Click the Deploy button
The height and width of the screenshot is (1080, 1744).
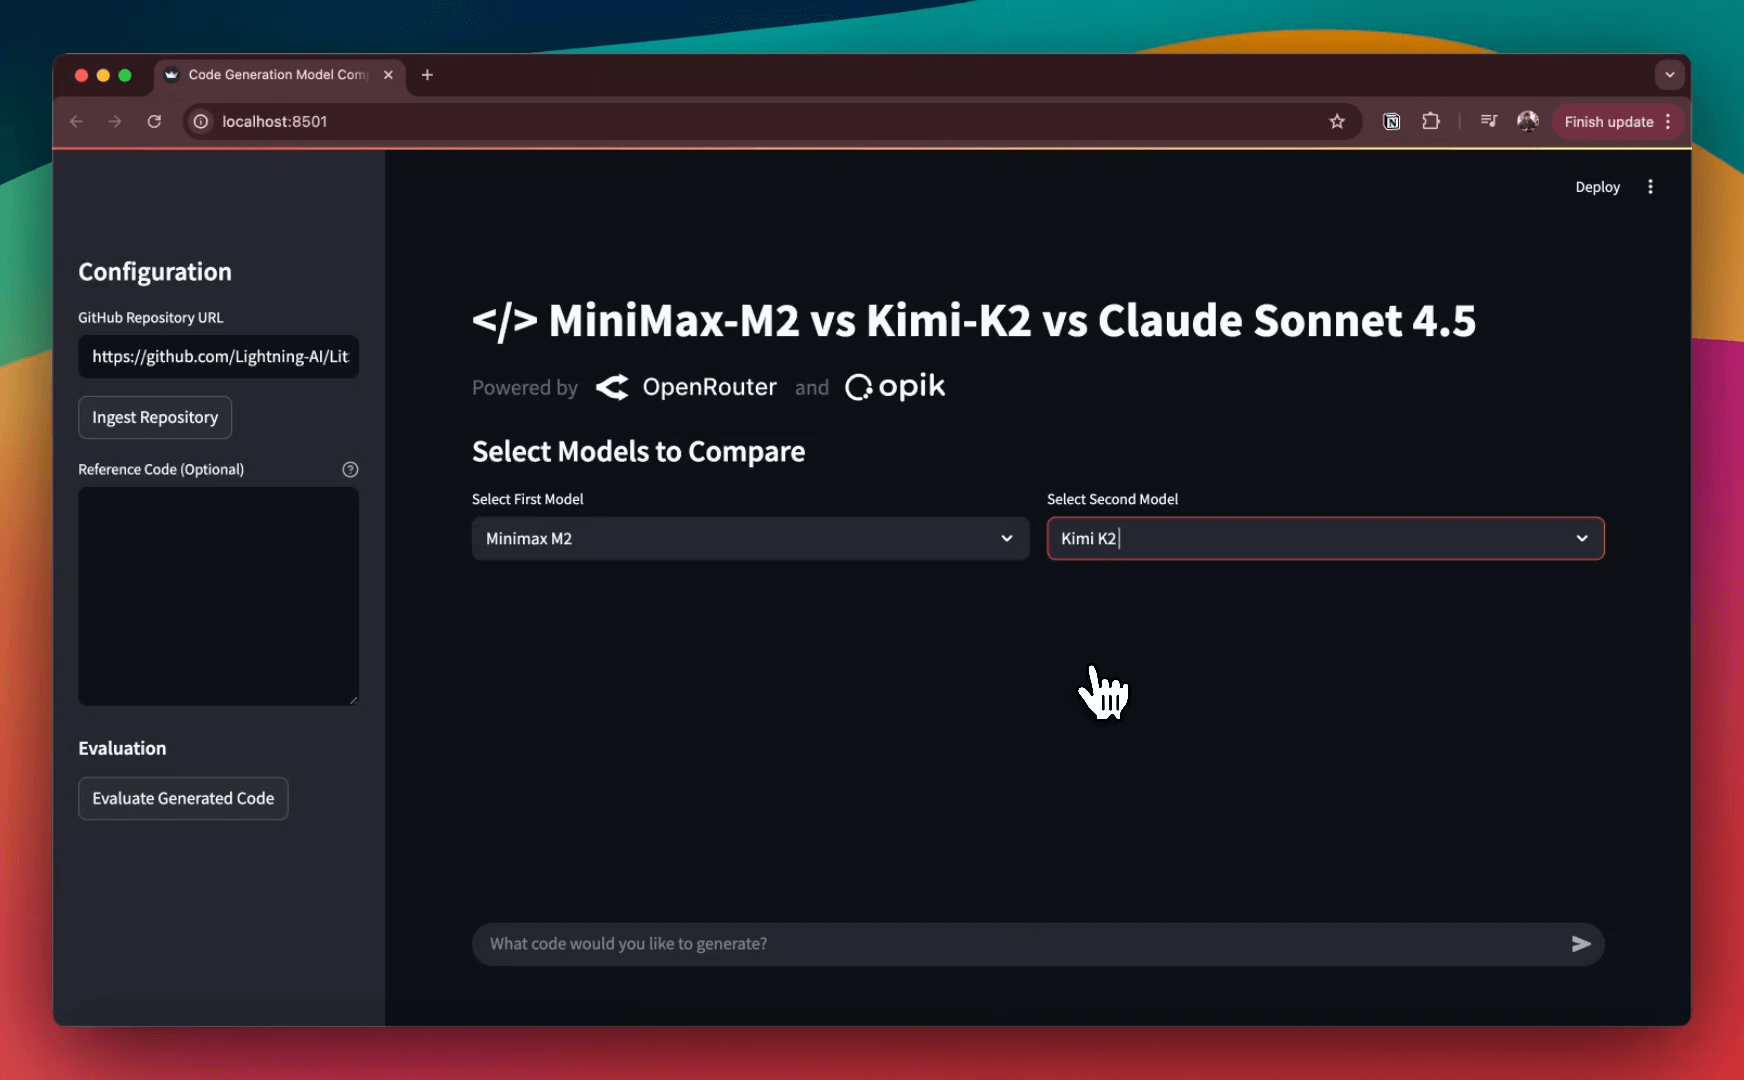(1597, 187)
